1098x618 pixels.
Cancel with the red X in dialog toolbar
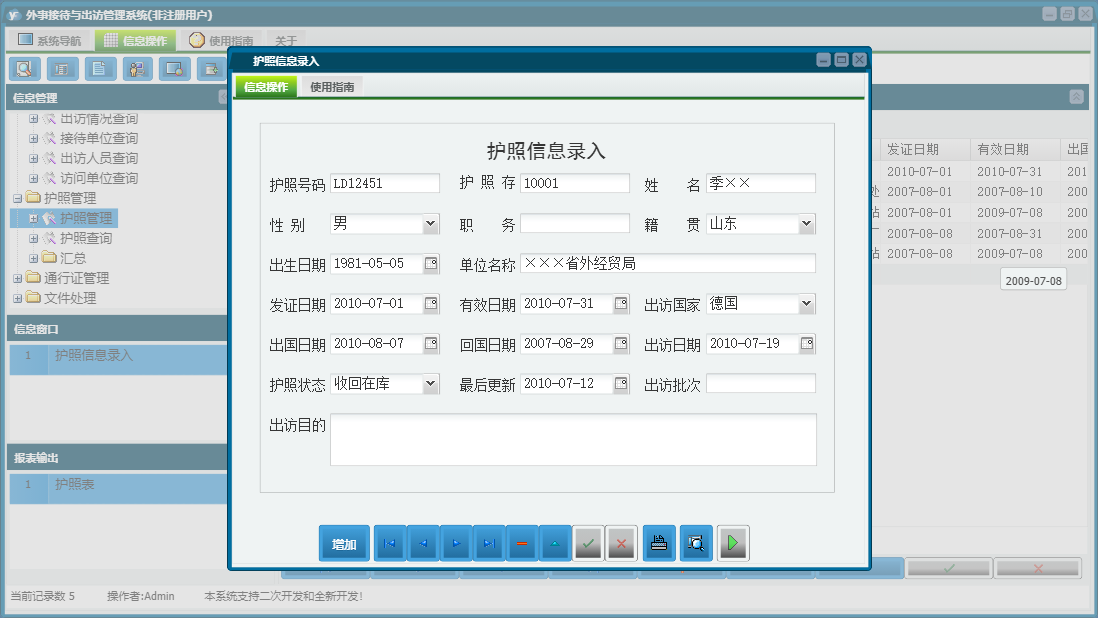621,543
